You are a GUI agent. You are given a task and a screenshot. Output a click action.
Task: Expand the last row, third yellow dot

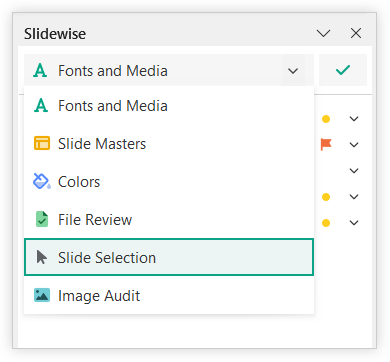click(354, 222)
